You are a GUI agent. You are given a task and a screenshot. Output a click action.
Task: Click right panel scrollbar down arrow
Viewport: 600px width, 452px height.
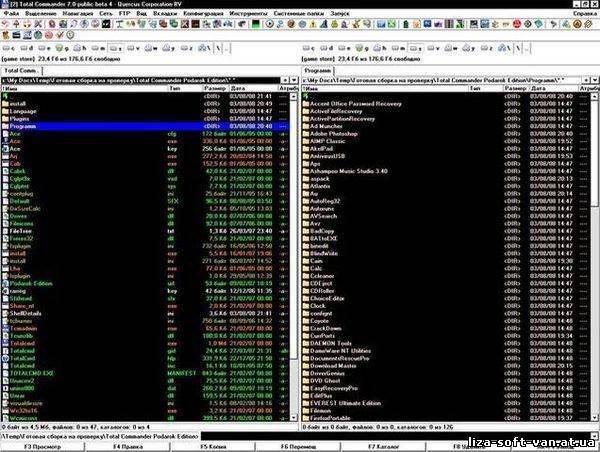point(595,418)
